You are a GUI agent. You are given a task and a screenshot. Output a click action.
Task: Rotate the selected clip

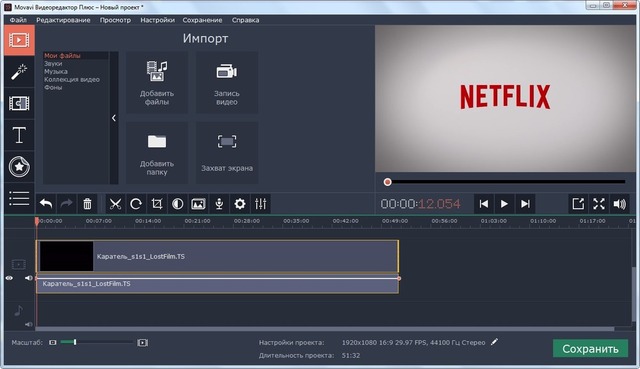tap(136, 204)
